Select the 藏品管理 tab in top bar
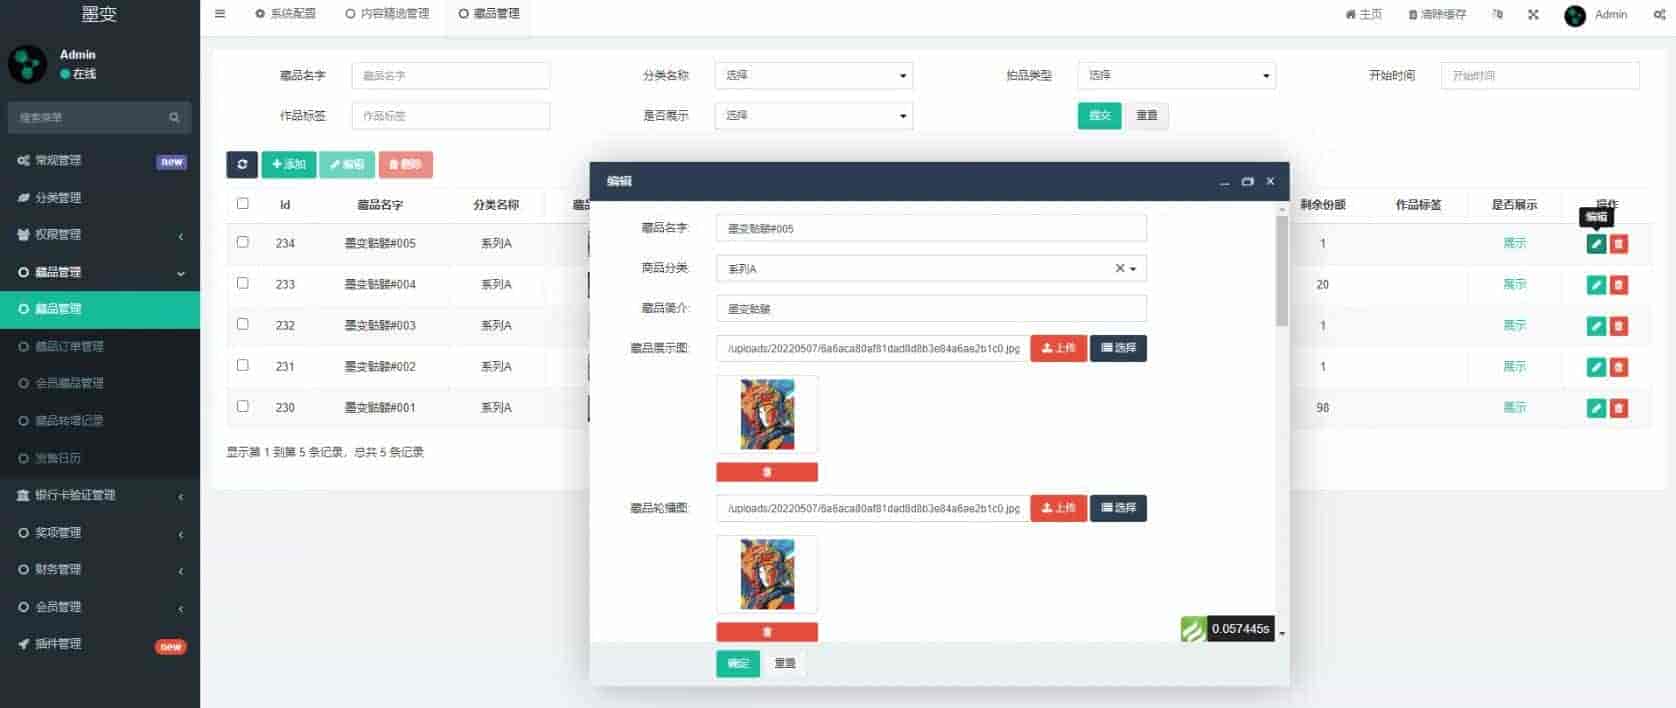 pyautogui.click(x=489, y=14)
